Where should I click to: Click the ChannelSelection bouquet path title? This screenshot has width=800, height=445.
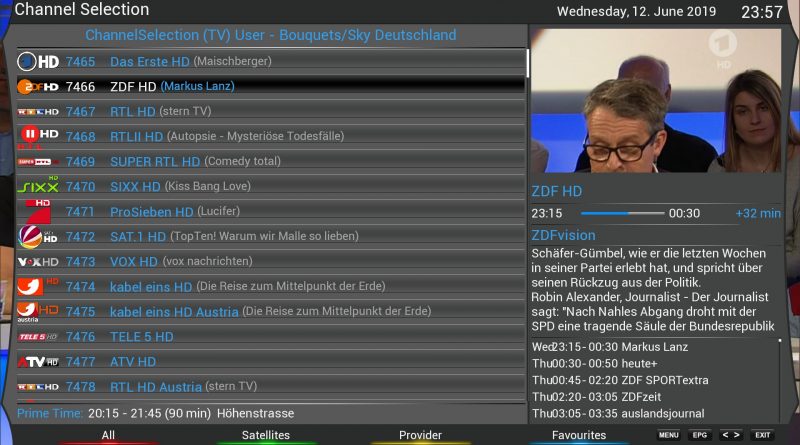tap(271, 35)
